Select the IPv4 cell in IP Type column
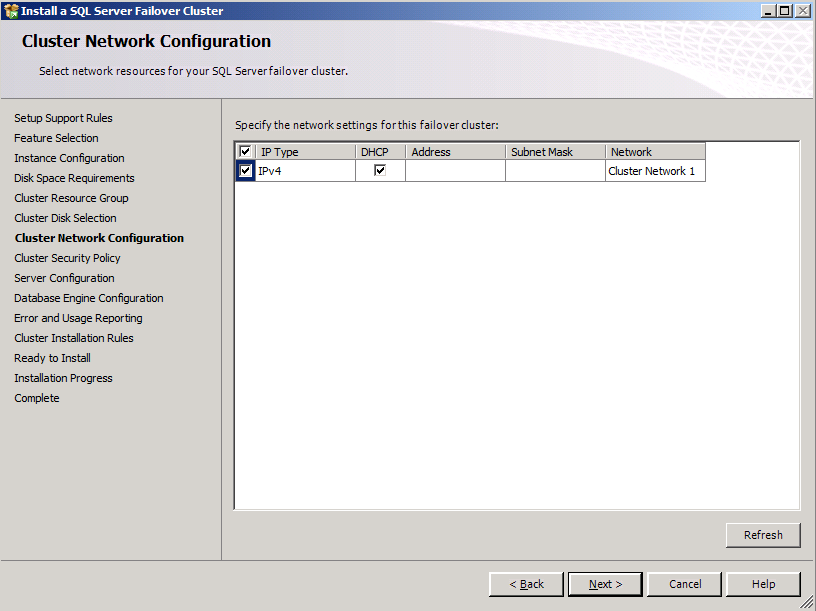Image resolution: width=816 pixels, height=611 pixels. [305, 171]
